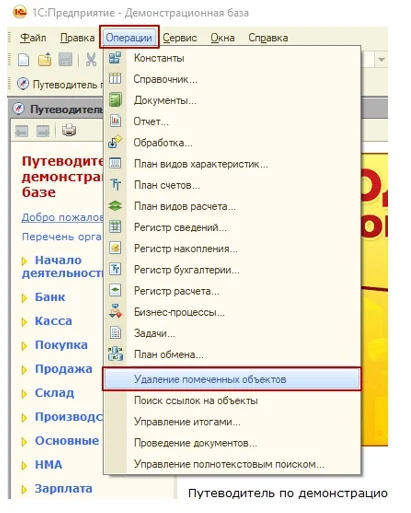Open the Зарплата section link
This screenshot has width=411, height=513.
point(64,488)
